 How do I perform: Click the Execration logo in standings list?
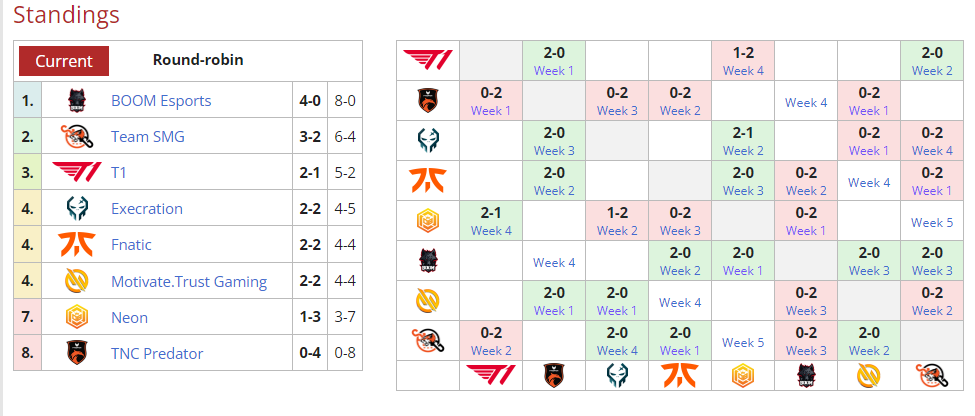[77, 208]
